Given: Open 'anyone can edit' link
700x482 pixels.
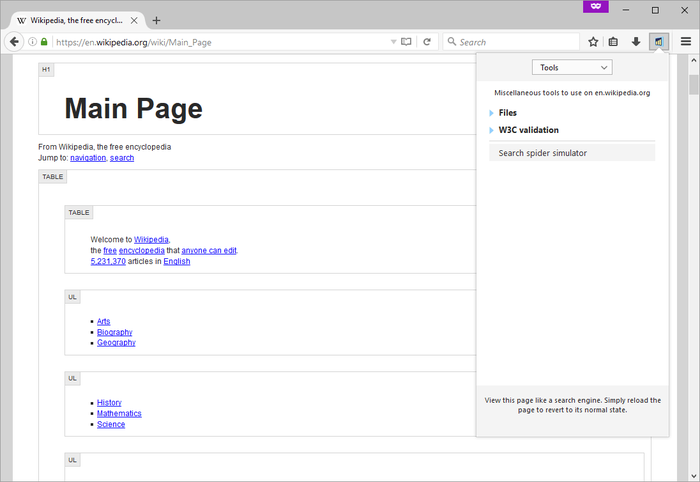Looking at the screenshot, I should tap(209, 250).
